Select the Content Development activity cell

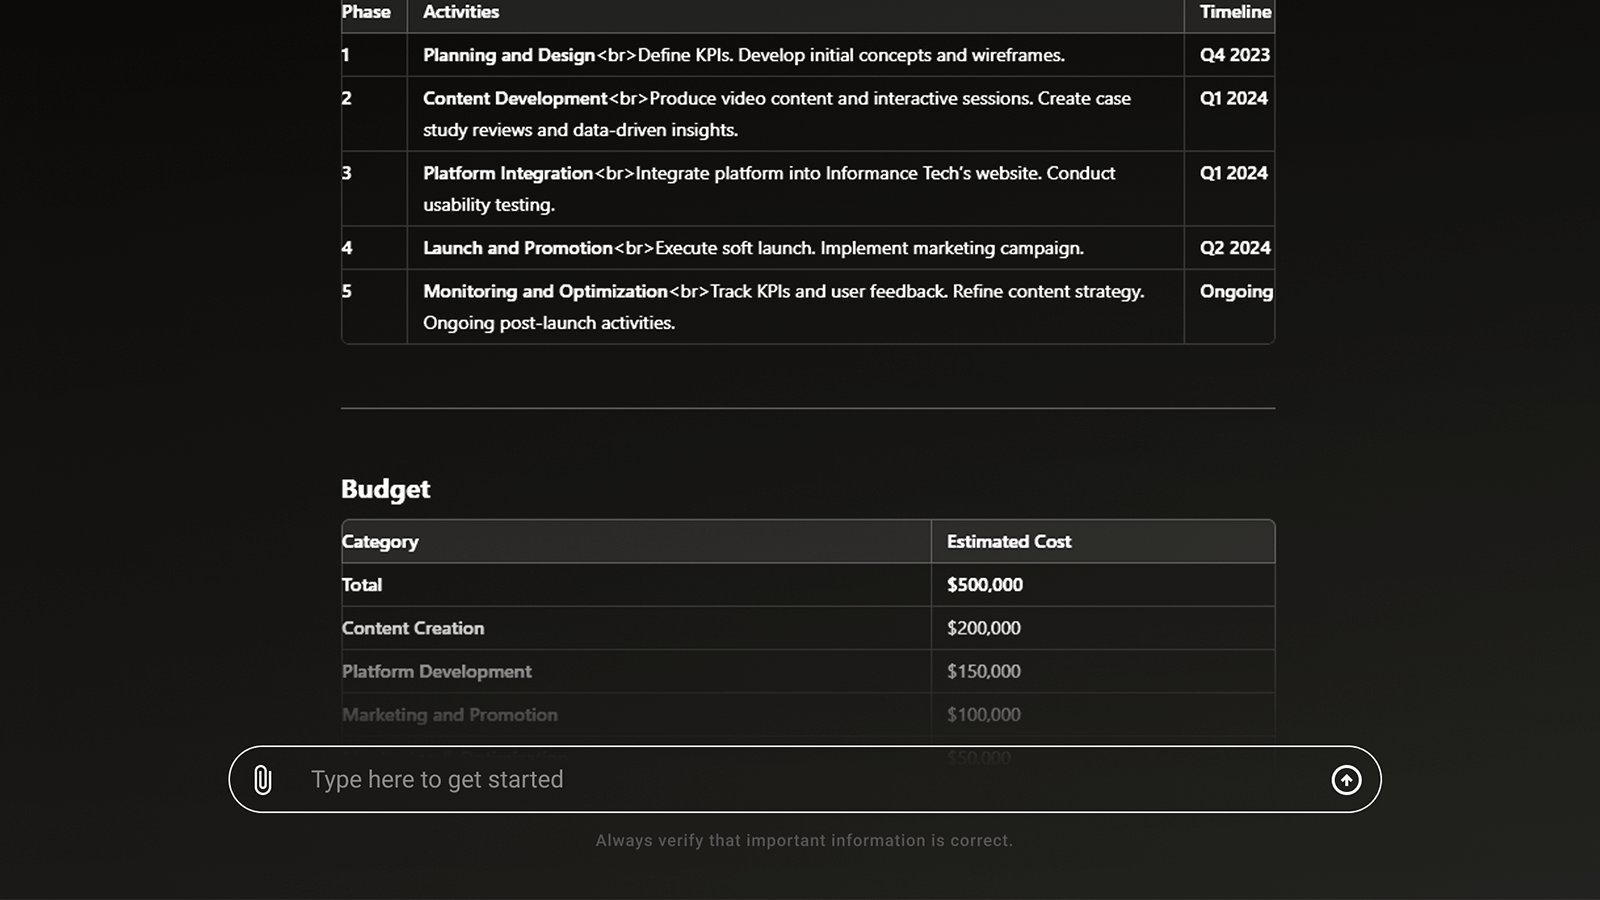pos(776,114)
